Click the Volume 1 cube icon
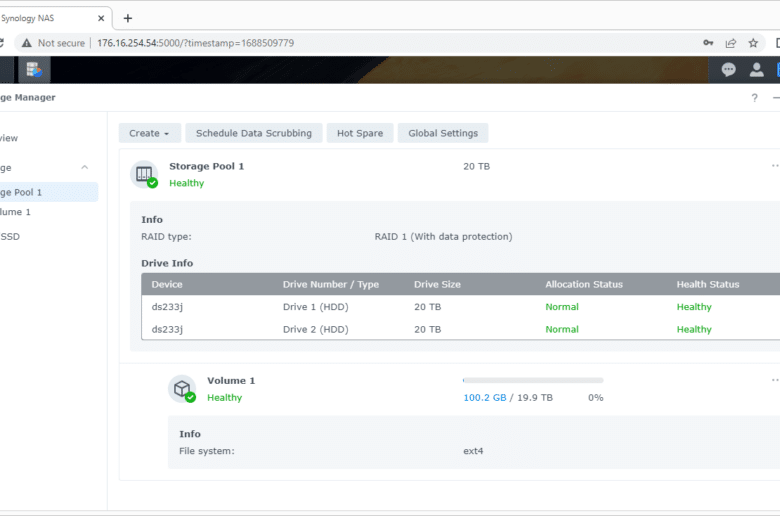780x516 pixels. click(182, 389)
